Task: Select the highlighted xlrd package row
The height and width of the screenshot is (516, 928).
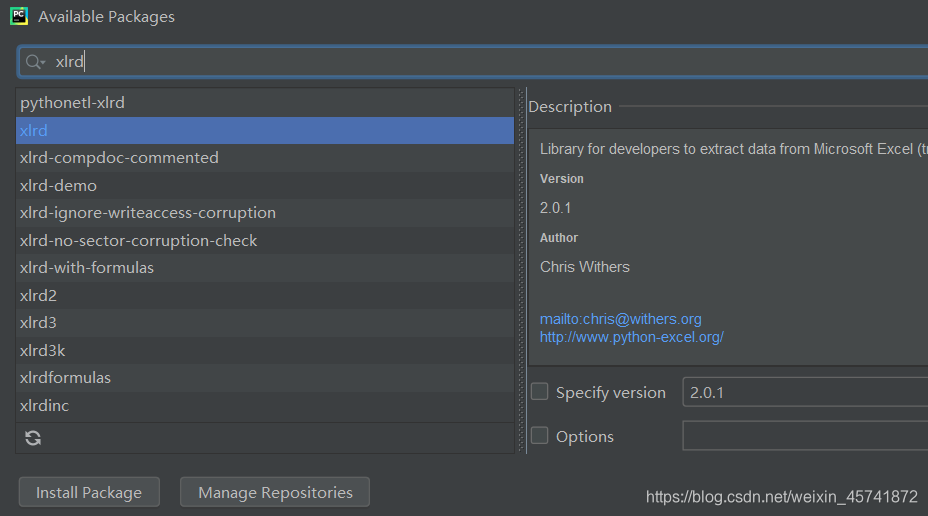Action: coord(265,130)
